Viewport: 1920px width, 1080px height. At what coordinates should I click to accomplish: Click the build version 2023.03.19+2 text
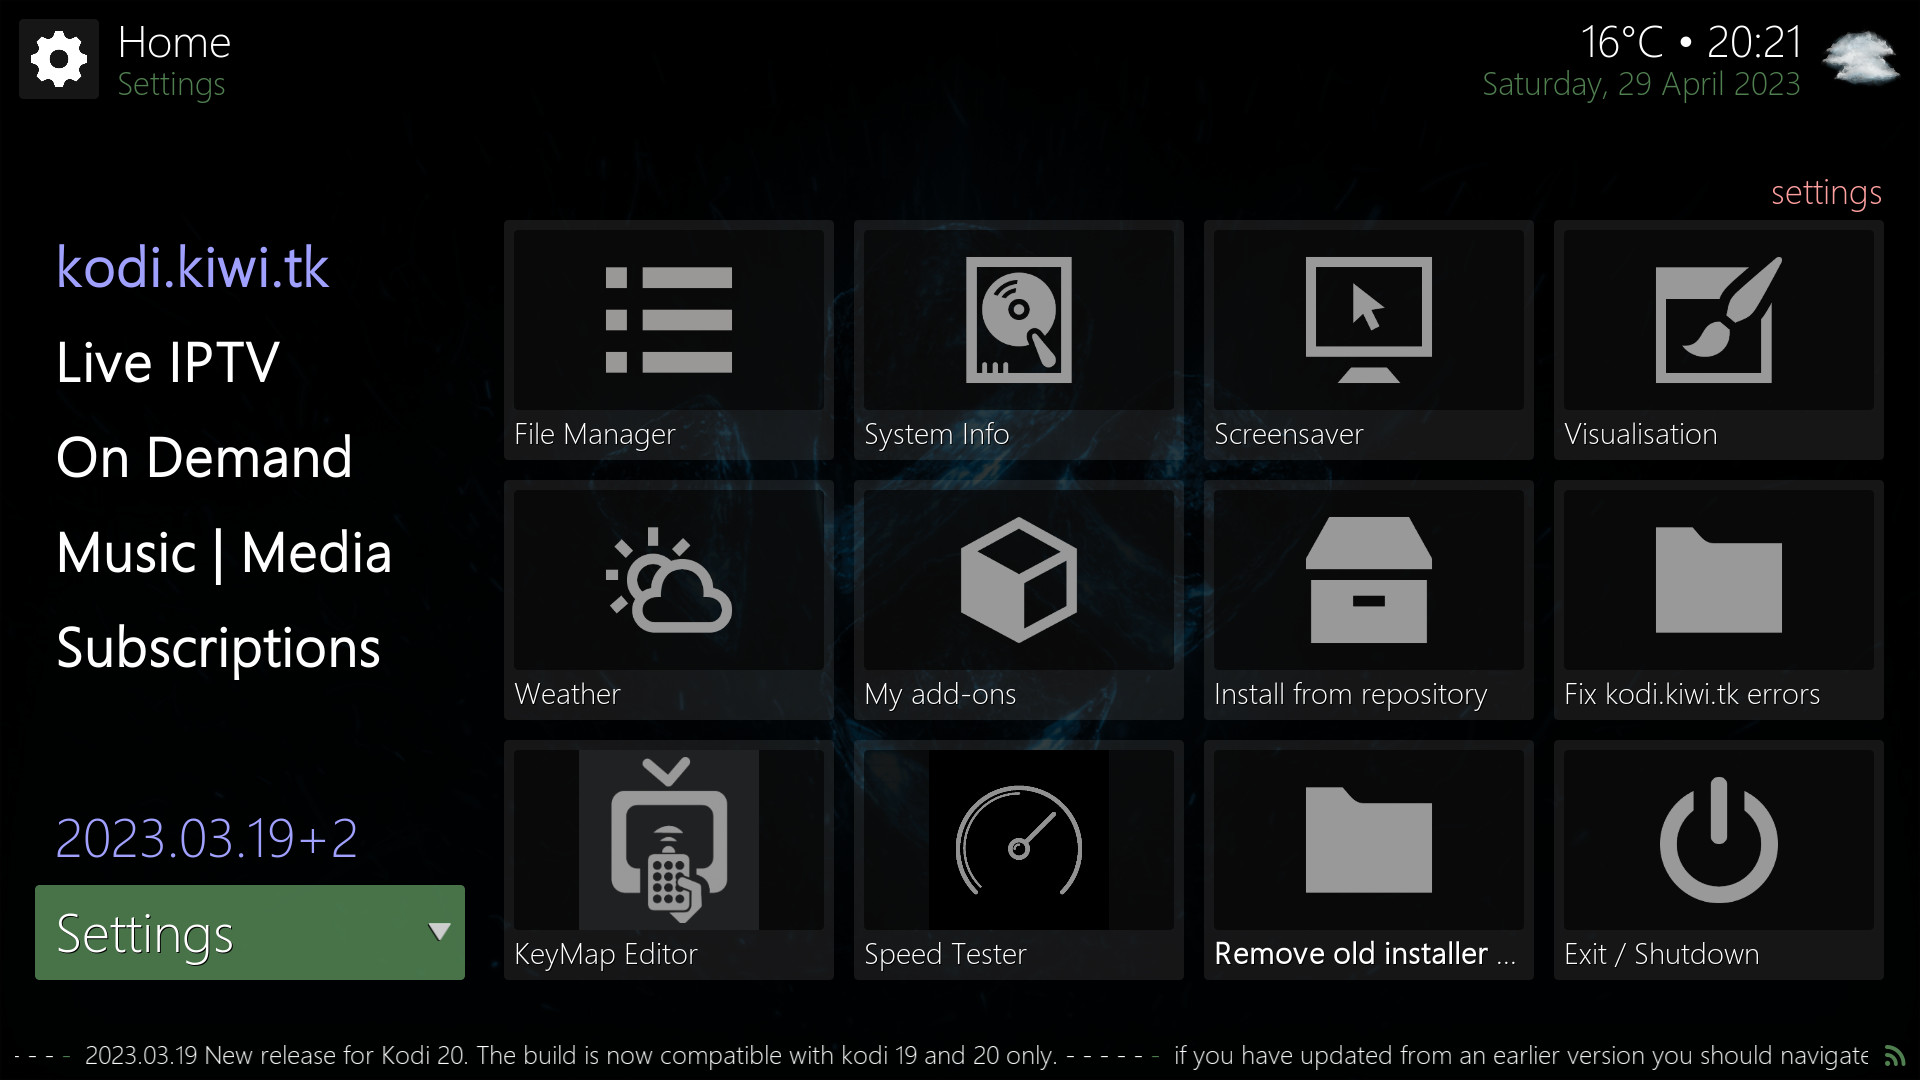(206, 838)
